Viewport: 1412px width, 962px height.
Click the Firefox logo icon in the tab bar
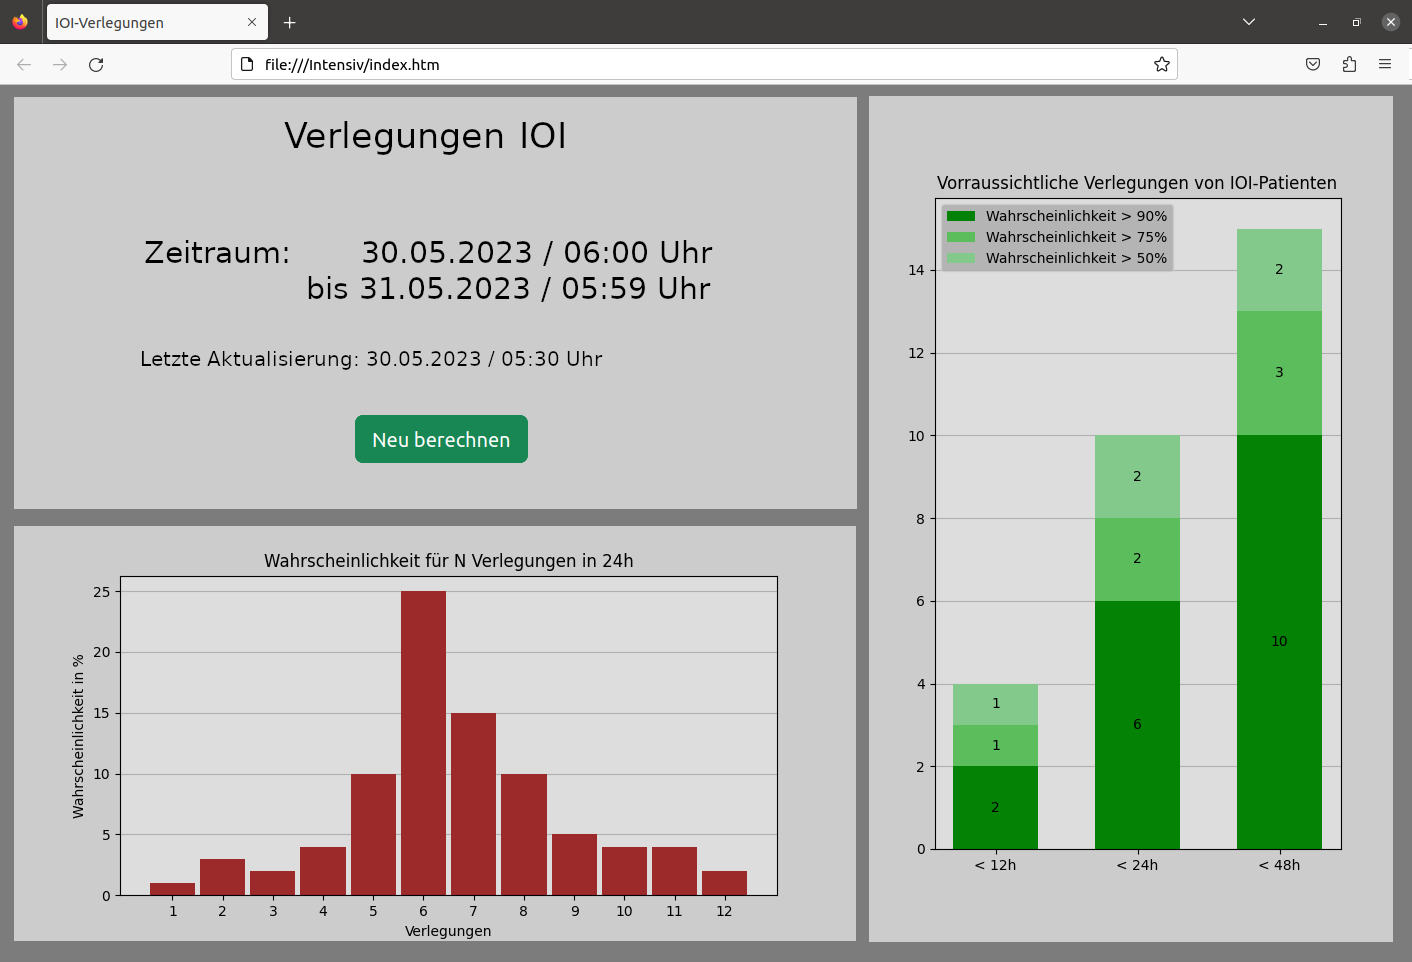[20, 21]
